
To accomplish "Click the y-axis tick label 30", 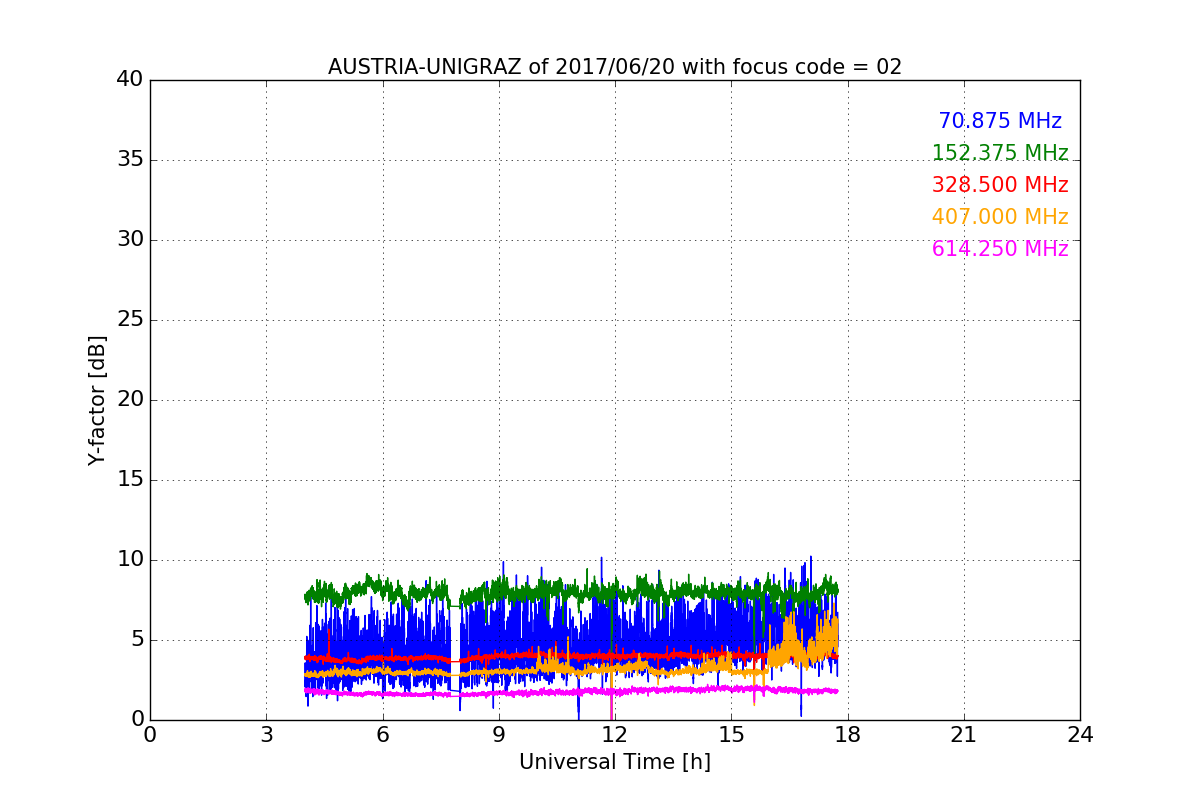I will coord(130,240).
